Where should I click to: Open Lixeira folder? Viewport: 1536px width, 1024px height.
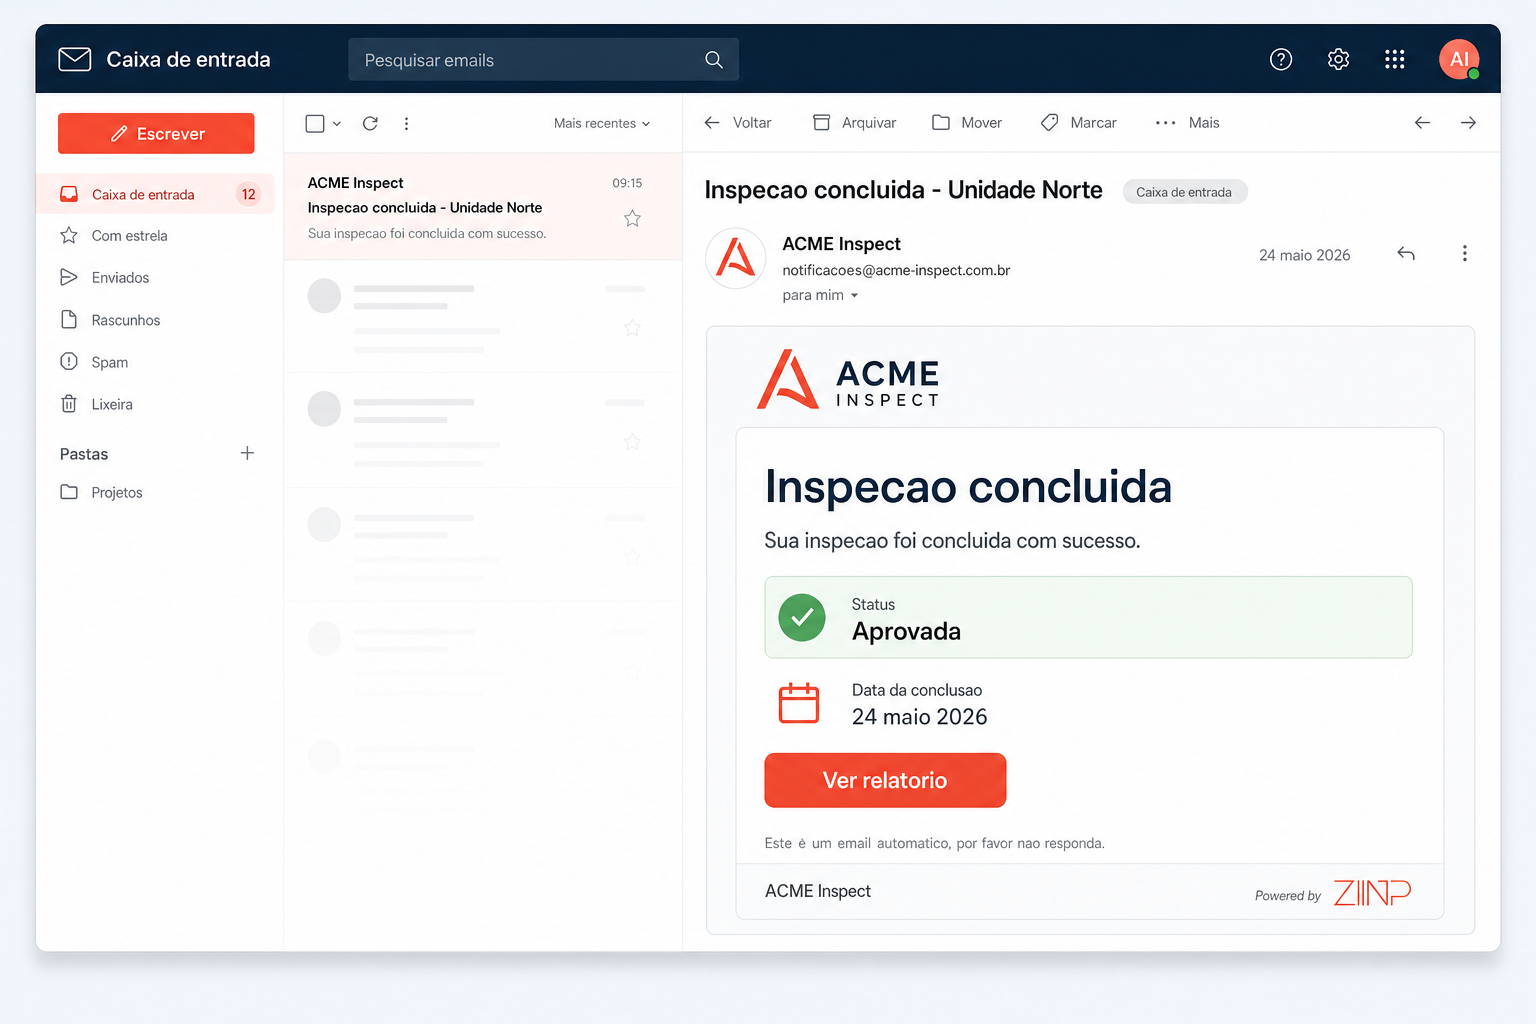[96, 404]
